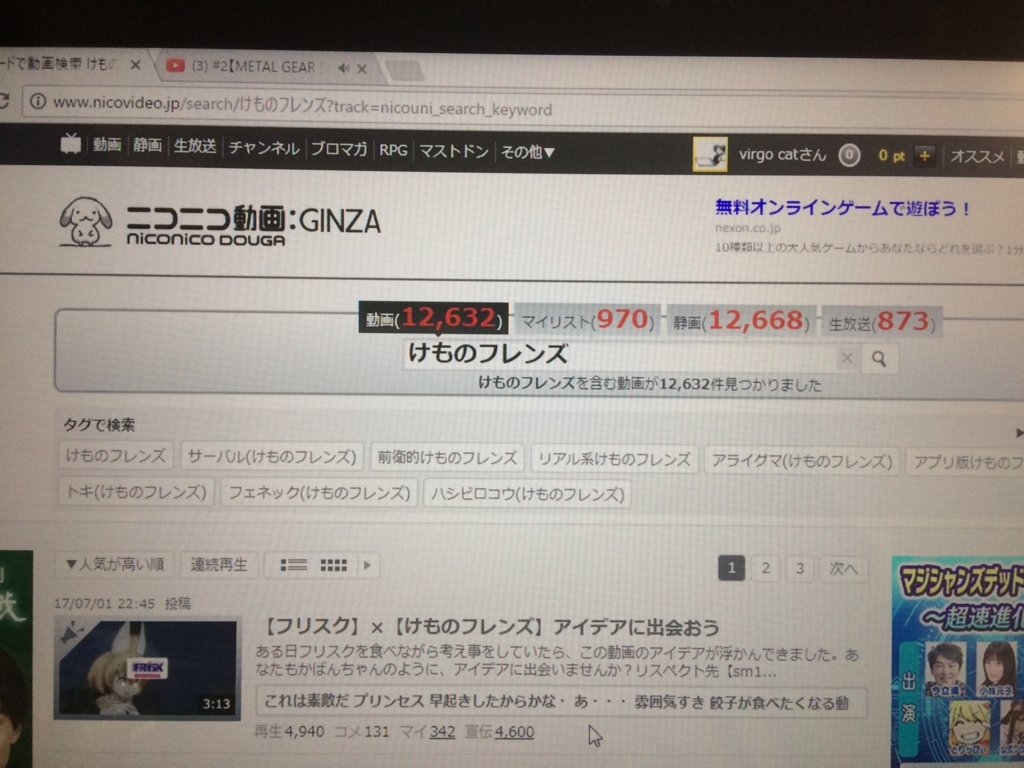1024x768 pixels.
Task: Click the 連続再生 button
Action: click(x=219, y=564)
